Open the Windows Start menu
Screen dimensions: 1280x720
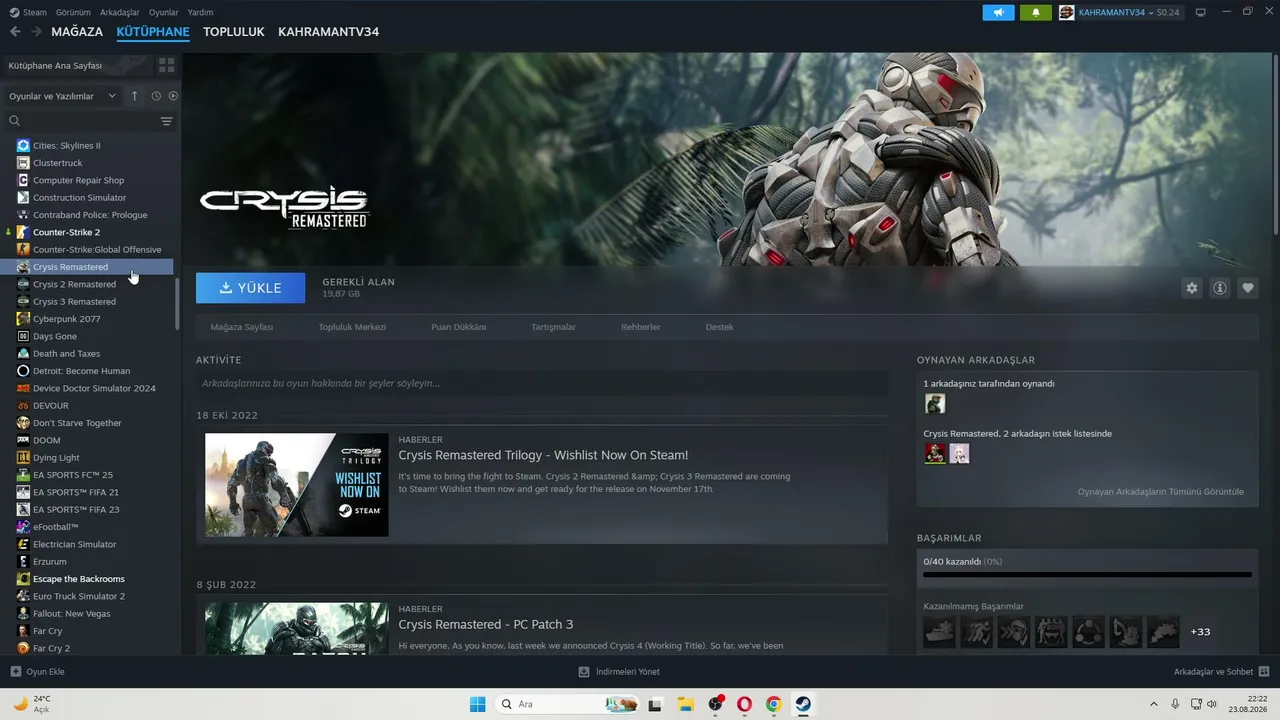(478, 704)
